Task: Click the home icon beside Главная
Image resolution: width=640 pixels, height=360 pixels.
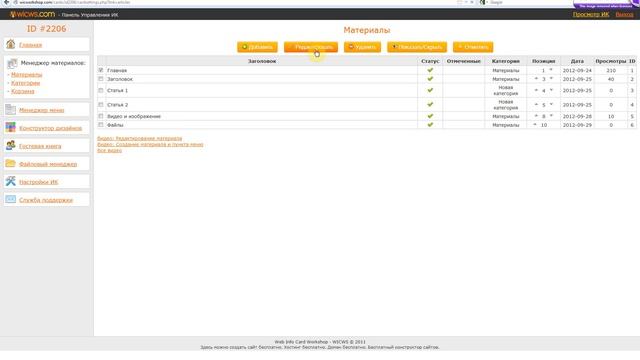Action: 11,44
